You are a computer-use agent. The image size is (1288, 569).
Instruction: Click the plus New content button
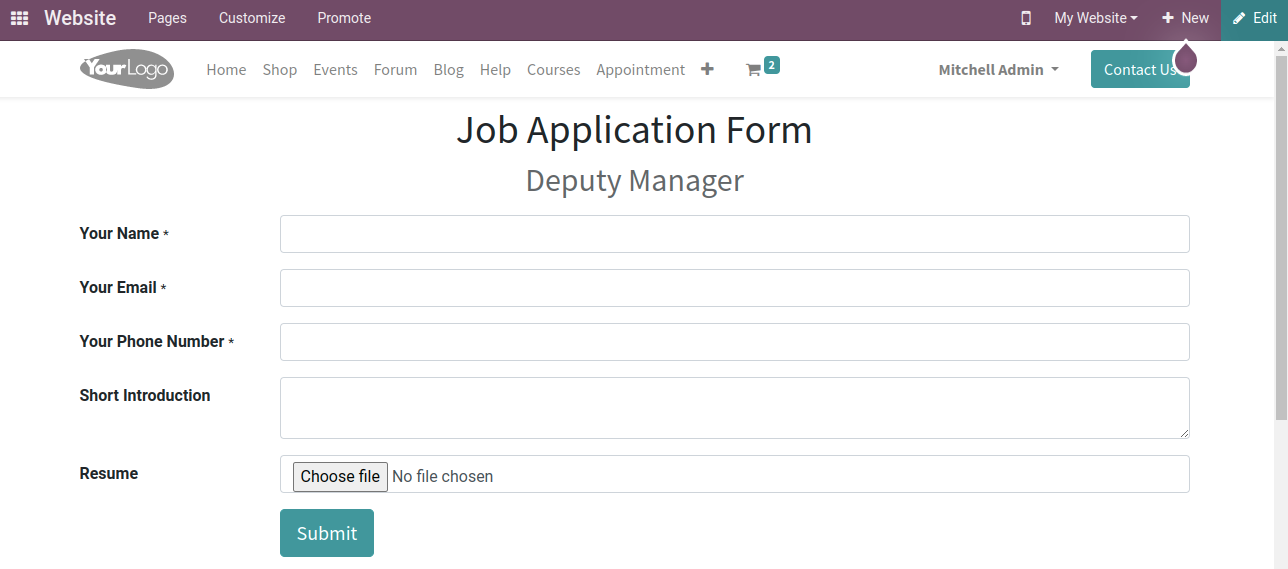point(1185,18)
